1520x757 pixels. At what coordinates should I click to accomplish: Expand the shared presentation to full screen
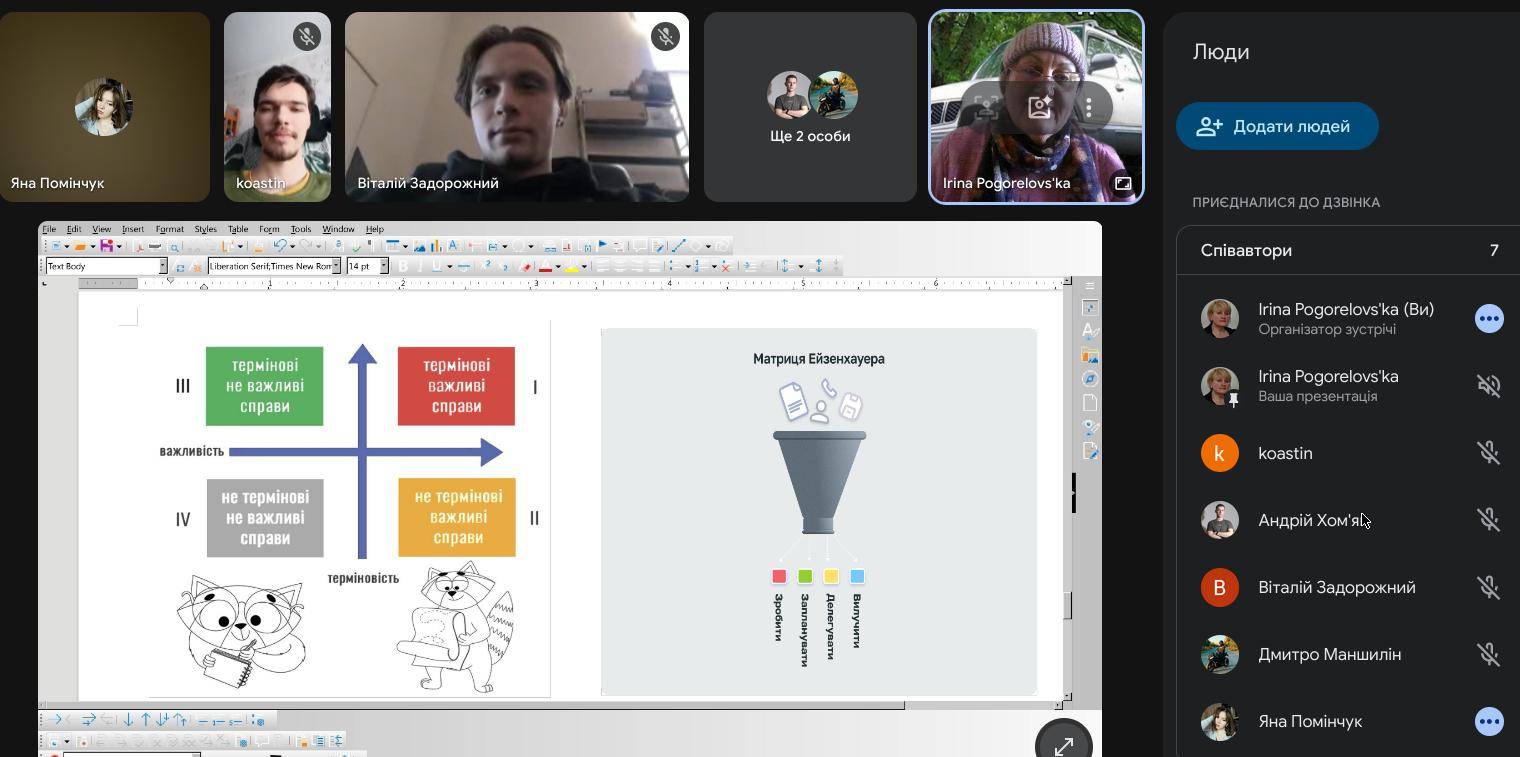click(1063, 745)
